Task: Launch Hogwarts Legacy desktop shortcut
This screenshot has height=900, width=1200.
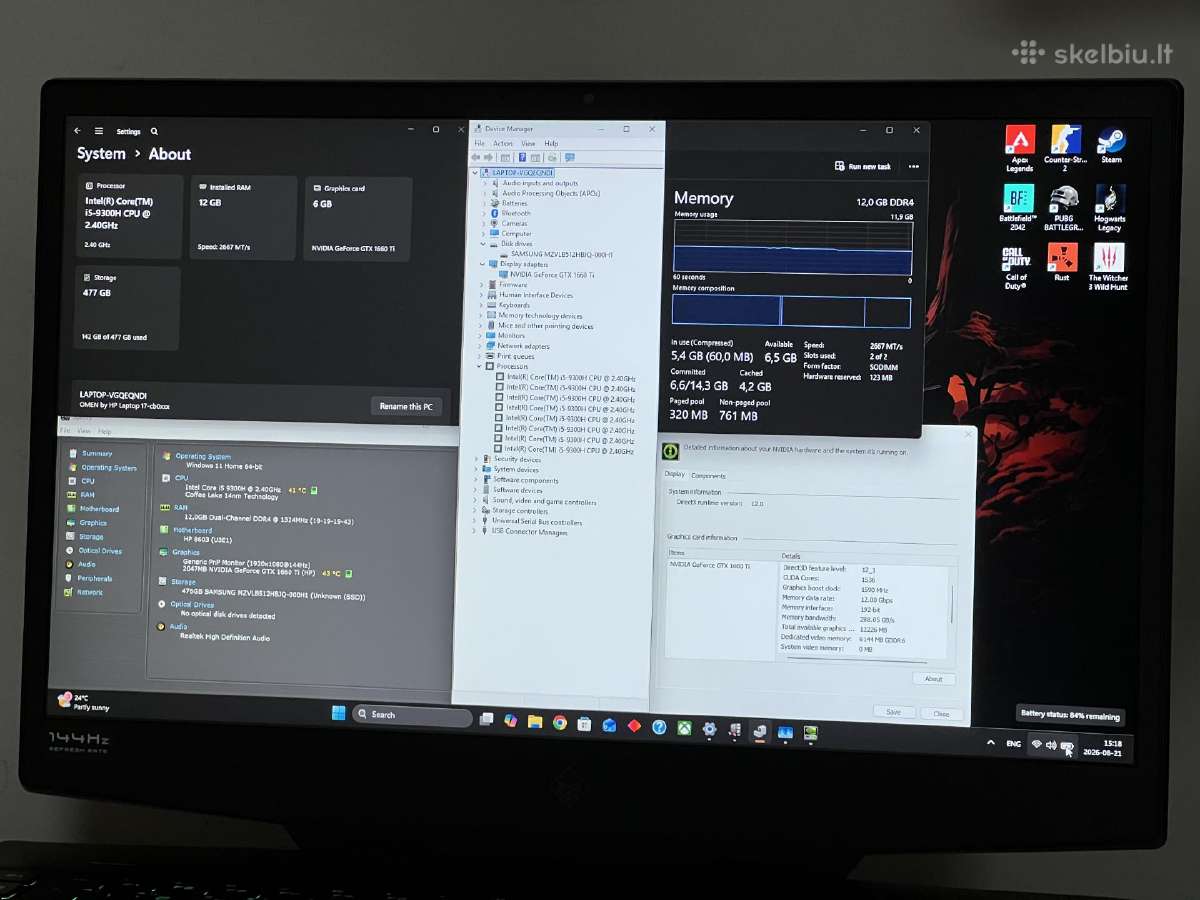Action: (x=1109, y=207)
